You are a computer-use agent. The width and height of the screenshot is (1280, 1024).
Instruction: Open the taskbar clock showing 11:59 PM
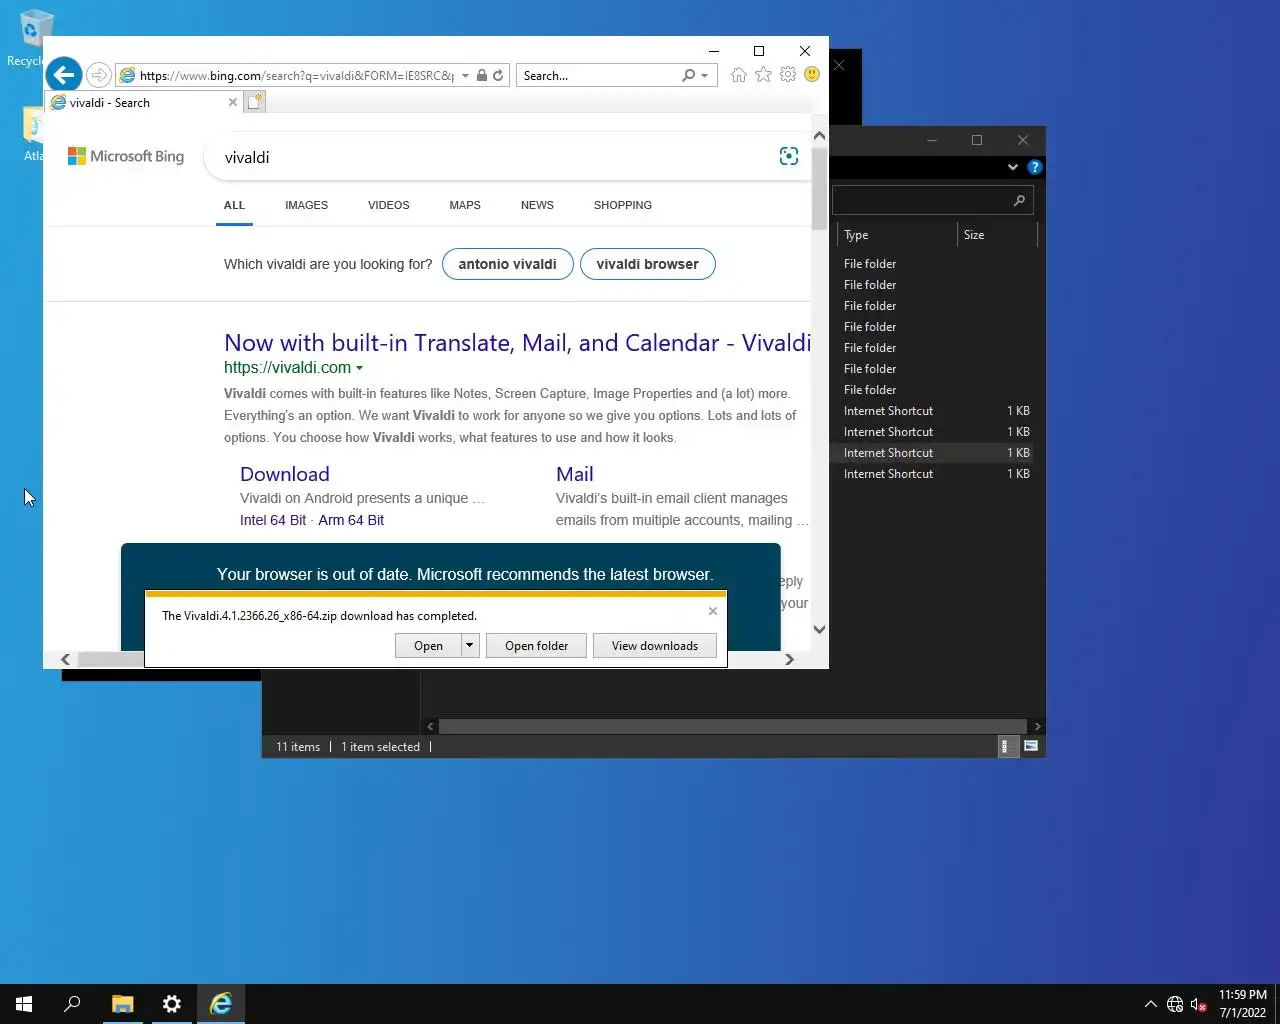coord(1242,1004)
